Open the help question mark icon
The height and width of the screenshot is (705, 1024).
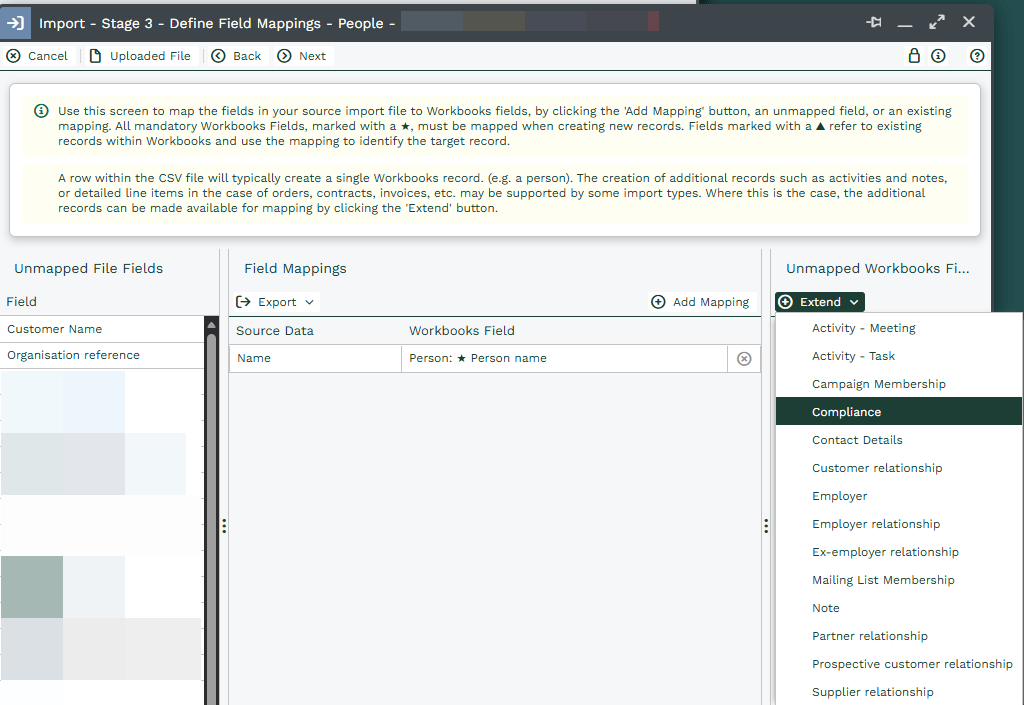[x=977, y=56]
